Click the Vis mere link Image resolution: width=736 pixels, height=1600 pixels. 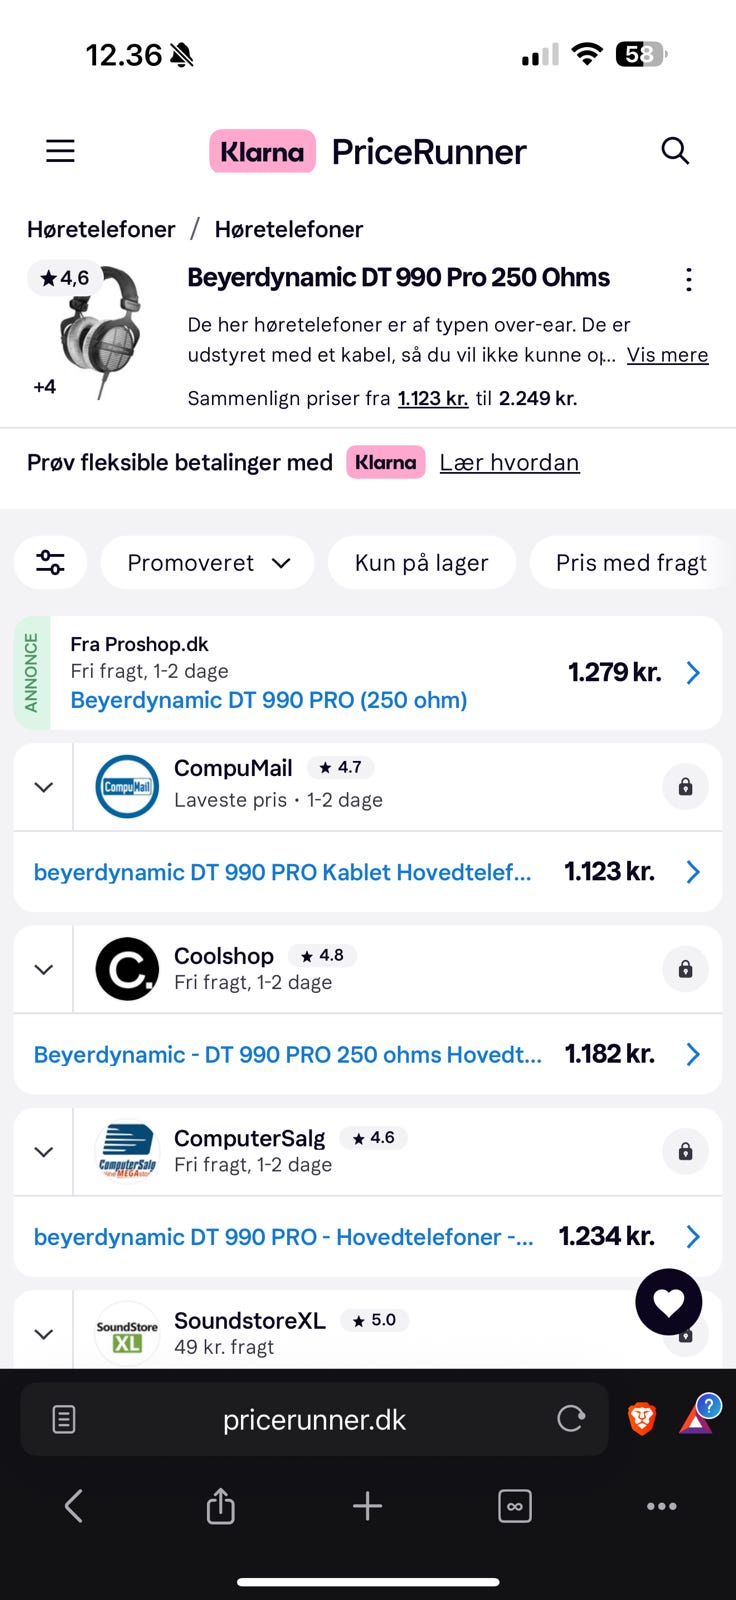(x=667, y=355)
